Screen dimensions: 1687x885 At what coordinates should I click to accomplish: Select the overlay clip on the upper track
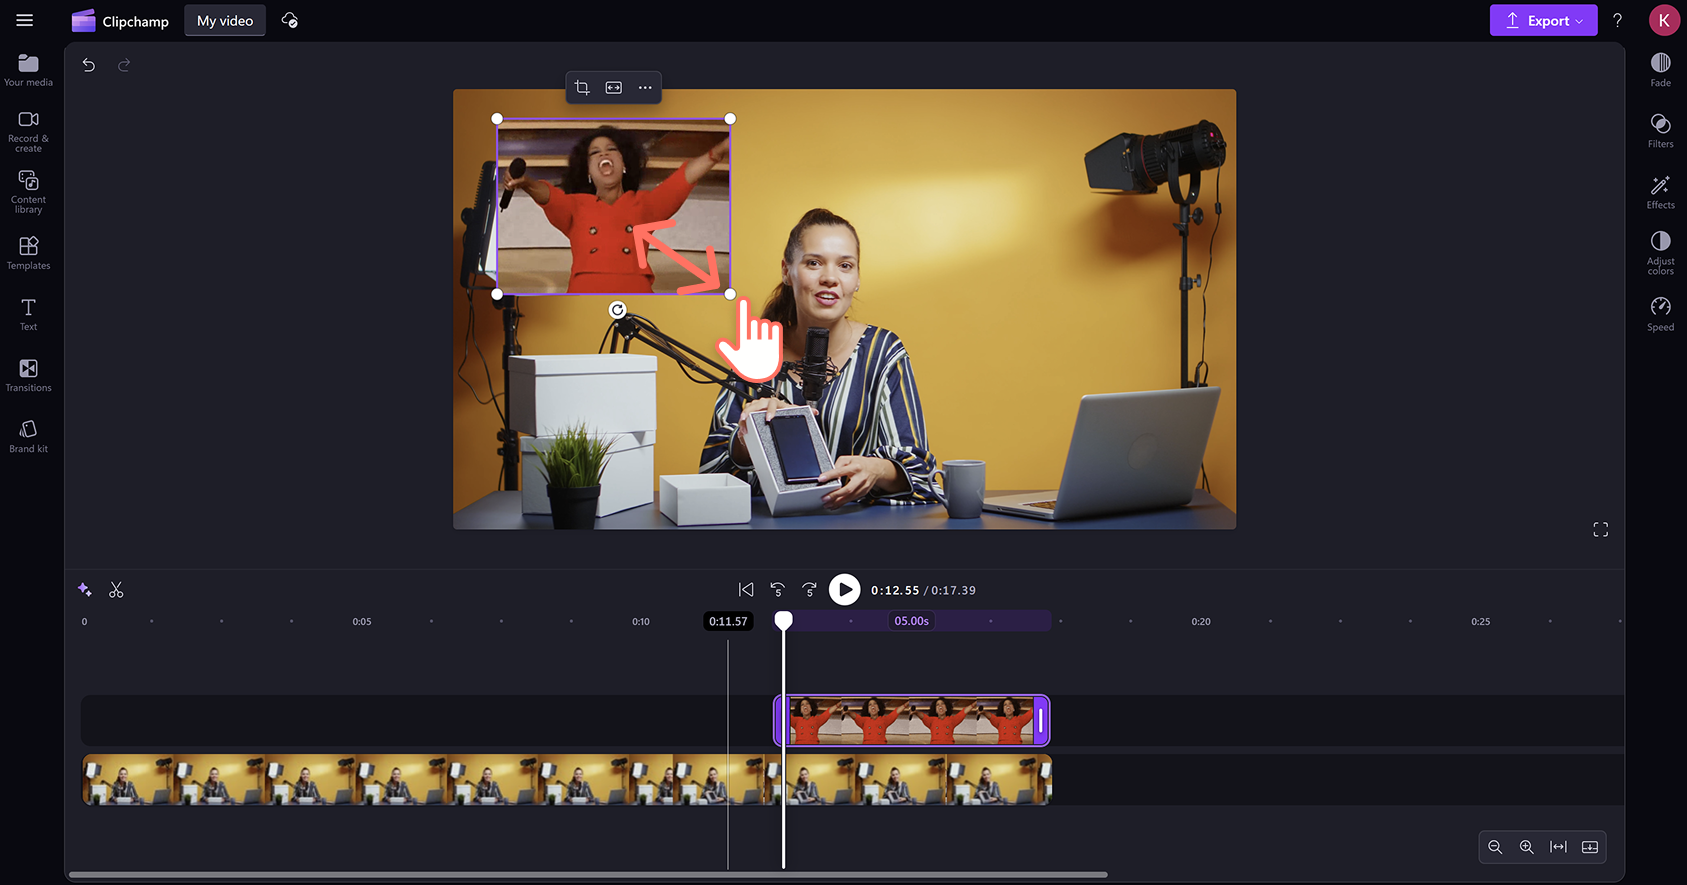911,720
